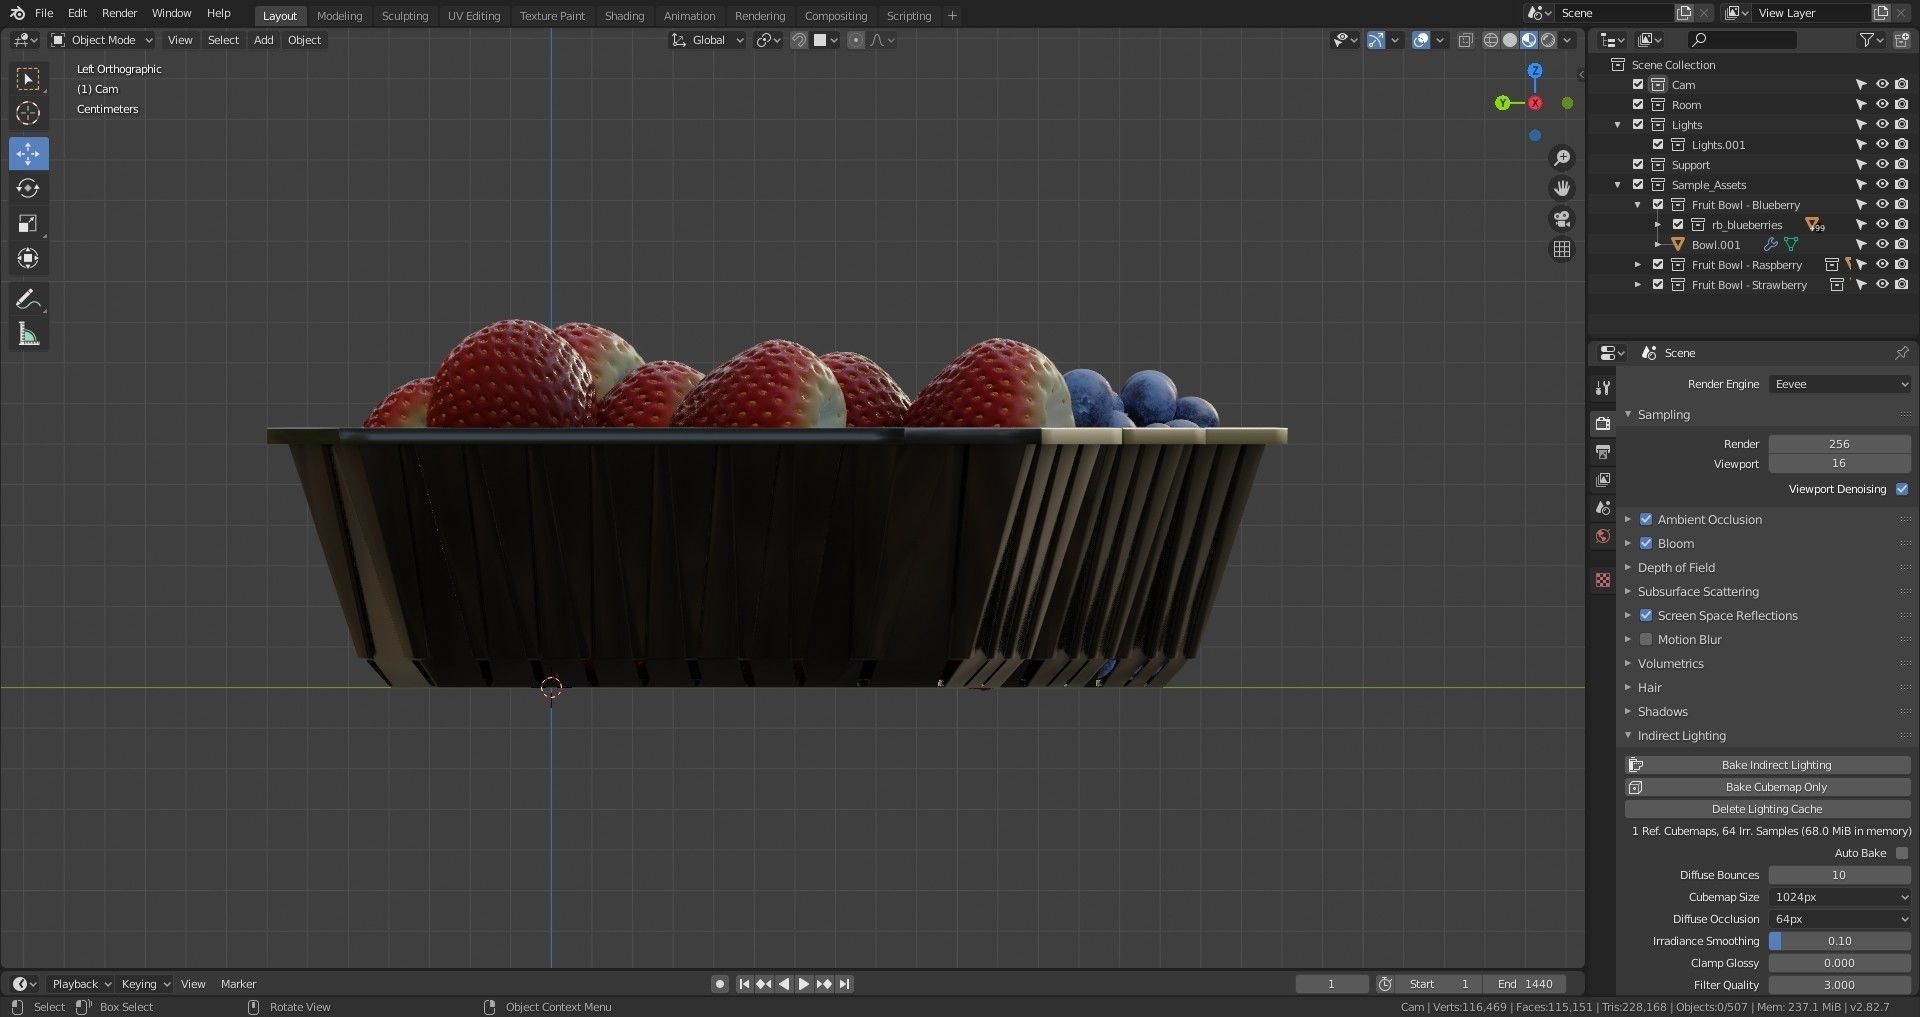Activate the Rotate tool
Viewport: 1920px width, 1017px height.
pos(28,188)
